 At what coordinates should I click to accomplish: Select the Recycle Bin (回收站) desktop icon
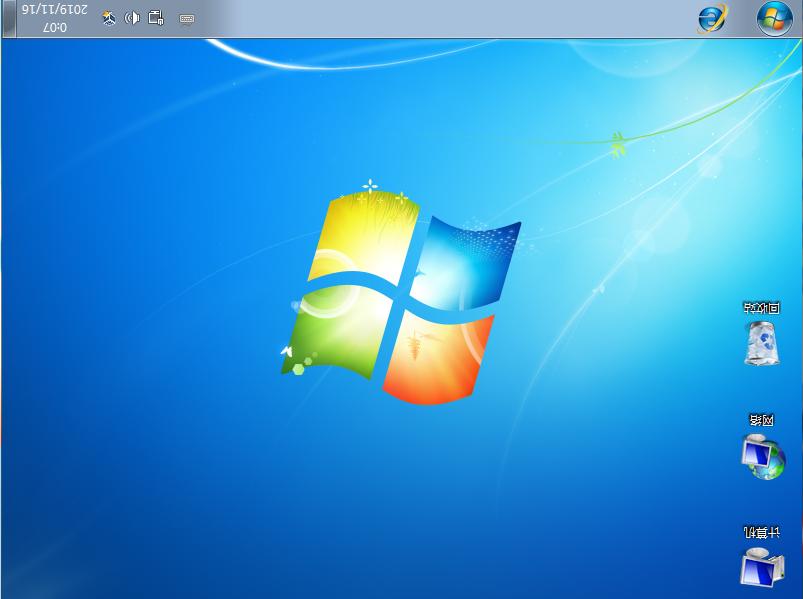(762, 343)
